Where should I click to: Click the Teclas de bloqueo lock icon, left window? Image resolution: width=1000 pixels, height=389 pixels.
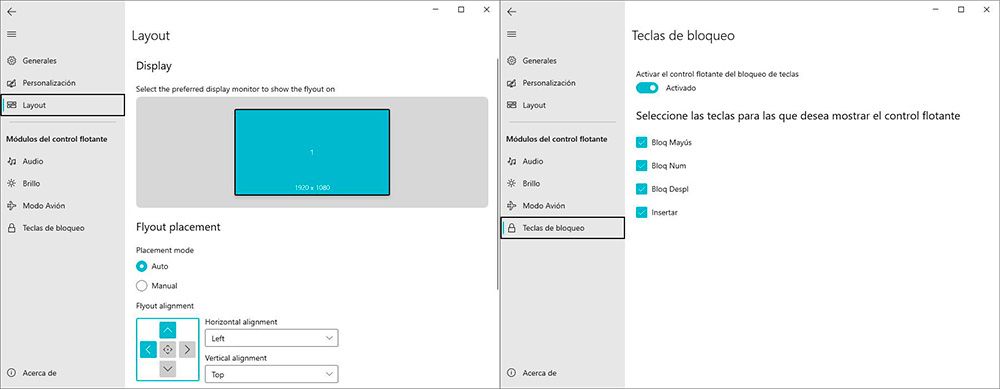(x=11, y=228)
